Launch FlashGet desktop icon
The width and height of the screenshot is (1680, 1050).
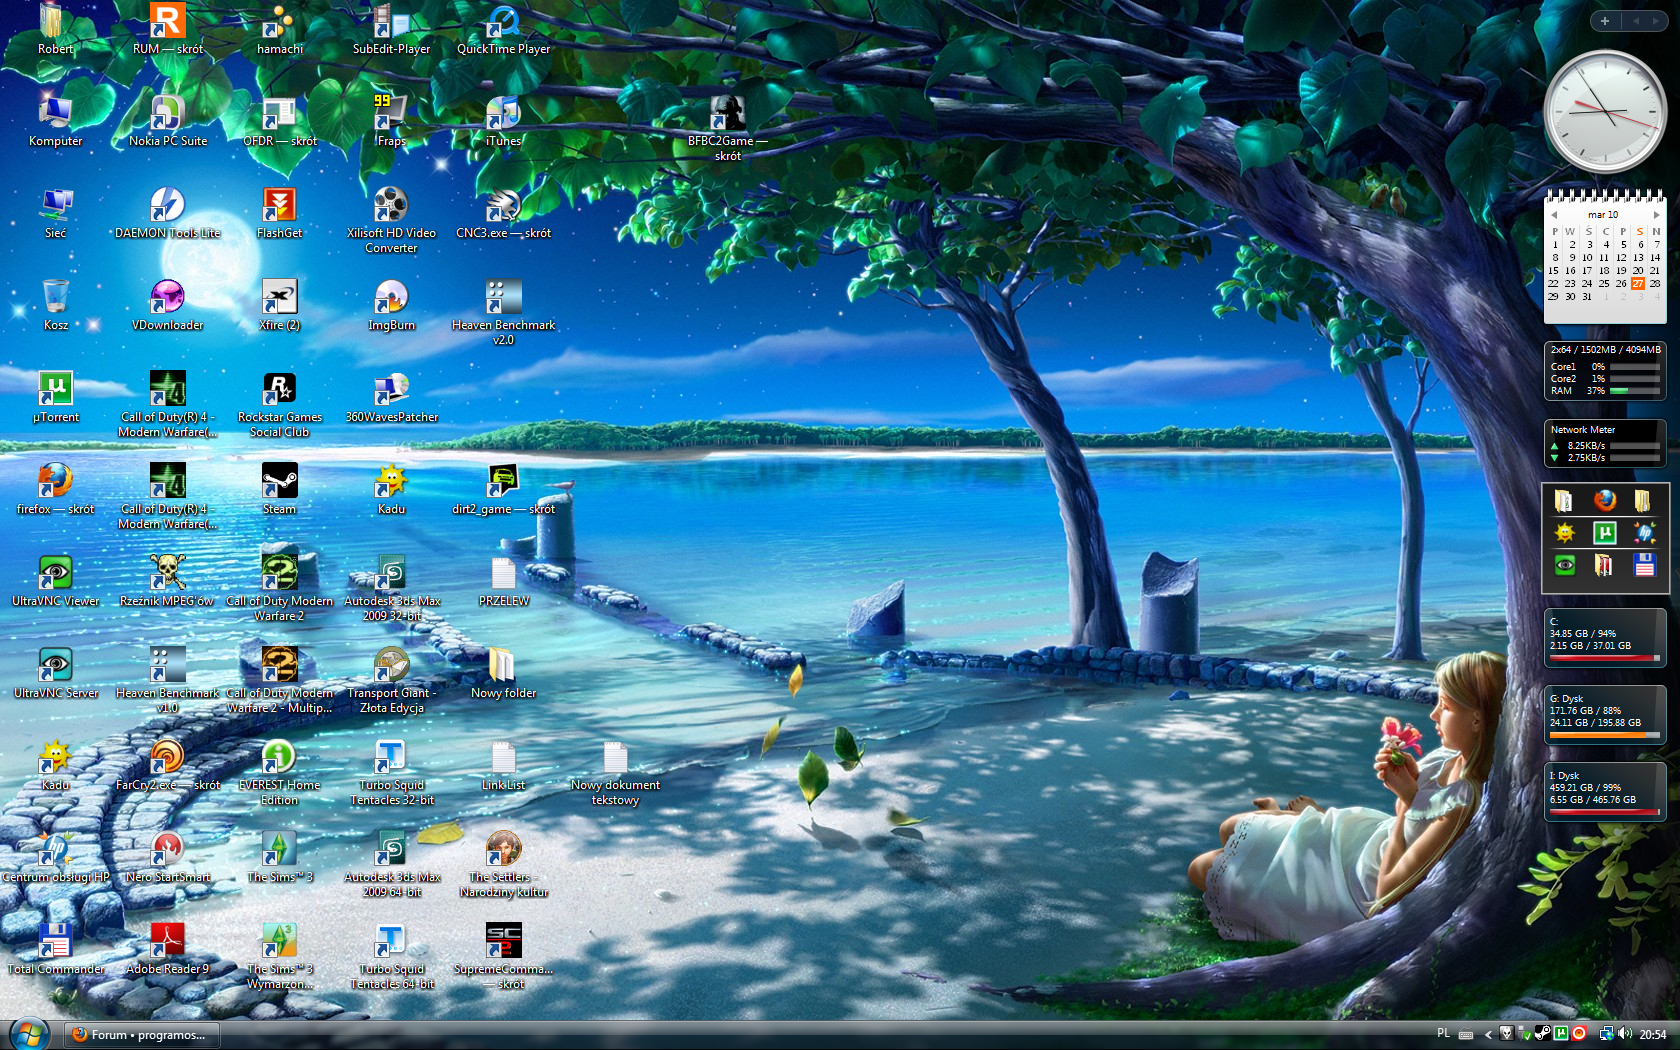pos(279,205)
